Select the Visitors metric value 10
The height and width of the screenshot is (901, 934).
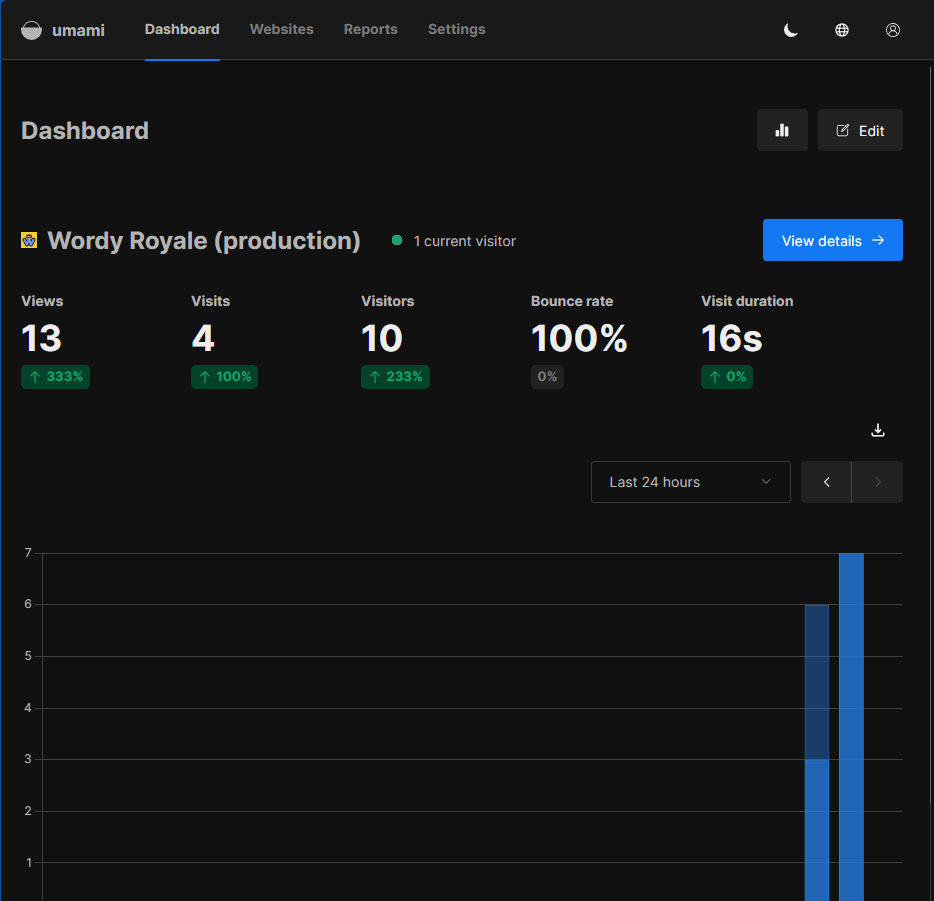tap(382, 338)
